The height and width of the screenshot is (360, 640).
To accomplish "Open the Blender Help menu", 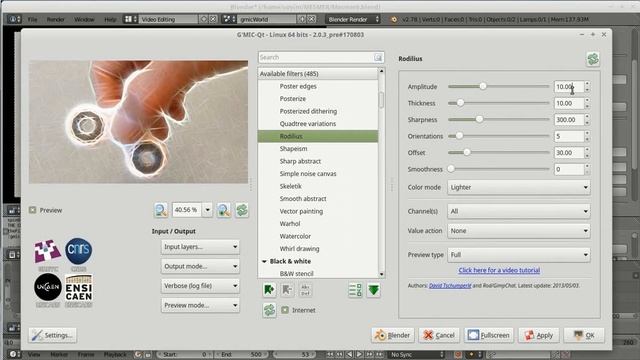I will (x=110, y=19).
